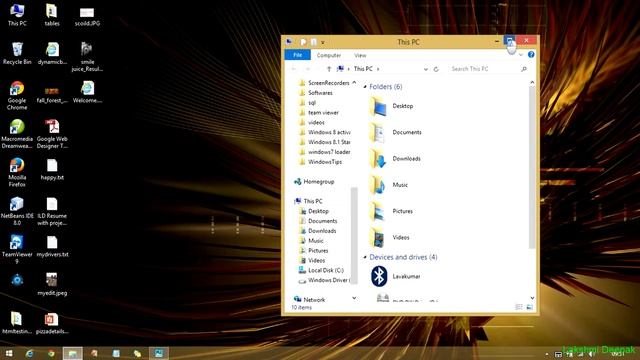Image resolution: width=640 pixels, height=360 pixels.
Task: Switch to large icons view button
Action: (x=529, y=307)
